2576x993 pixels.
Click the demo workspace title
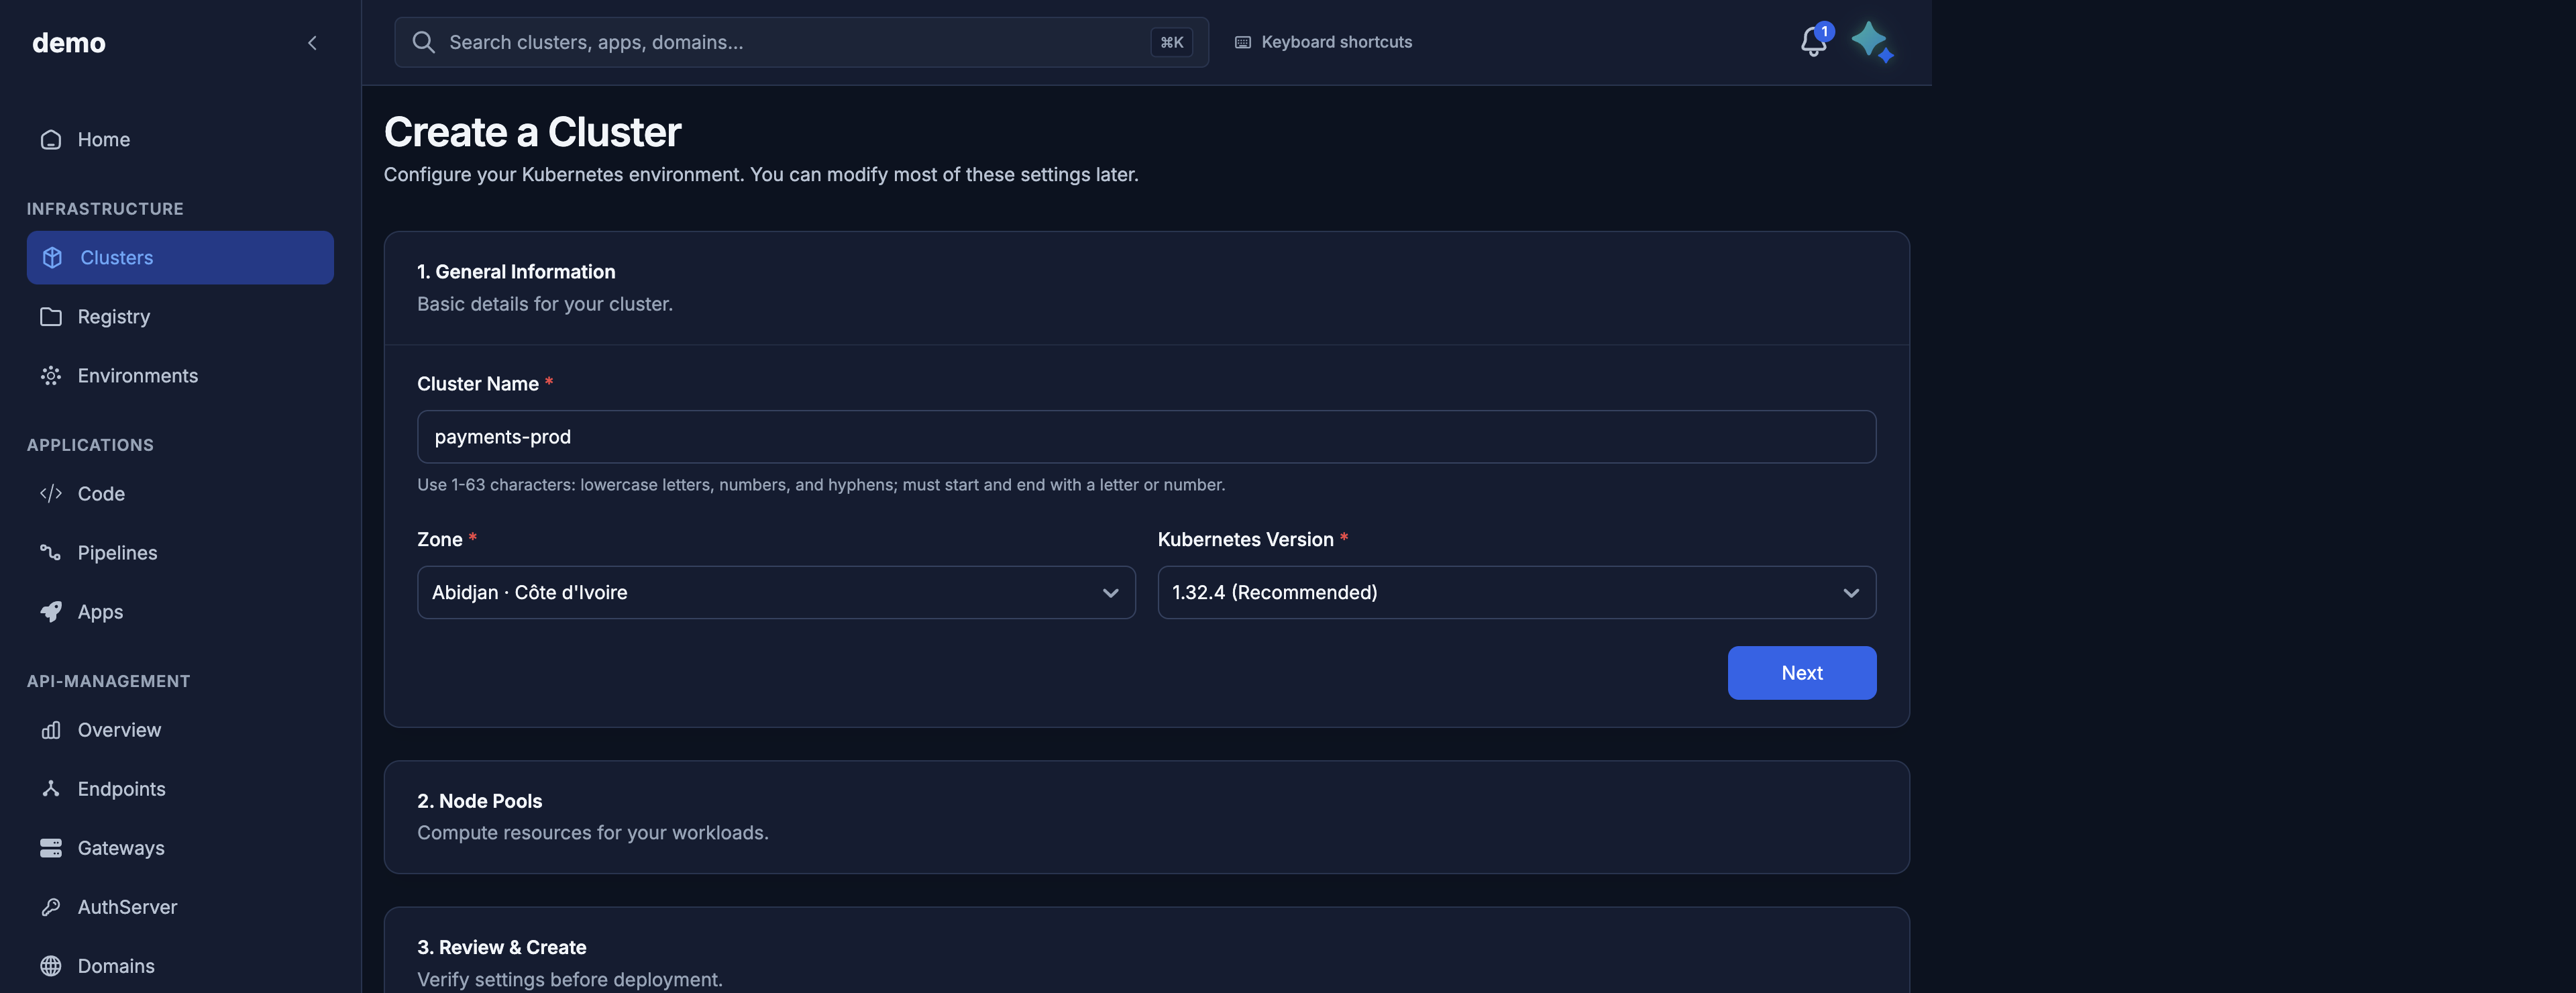[x=69, y=43]
